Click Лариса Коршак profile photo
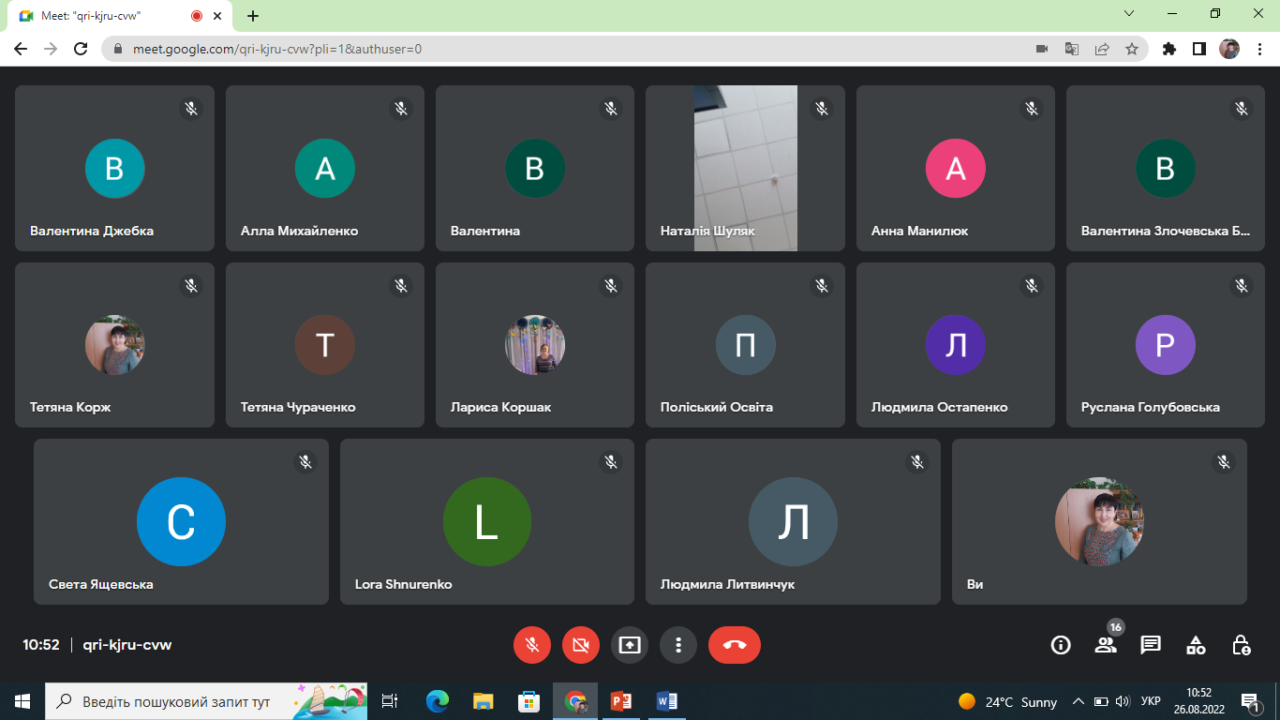Screen dimensions: 1280x720 pos(535,345)
